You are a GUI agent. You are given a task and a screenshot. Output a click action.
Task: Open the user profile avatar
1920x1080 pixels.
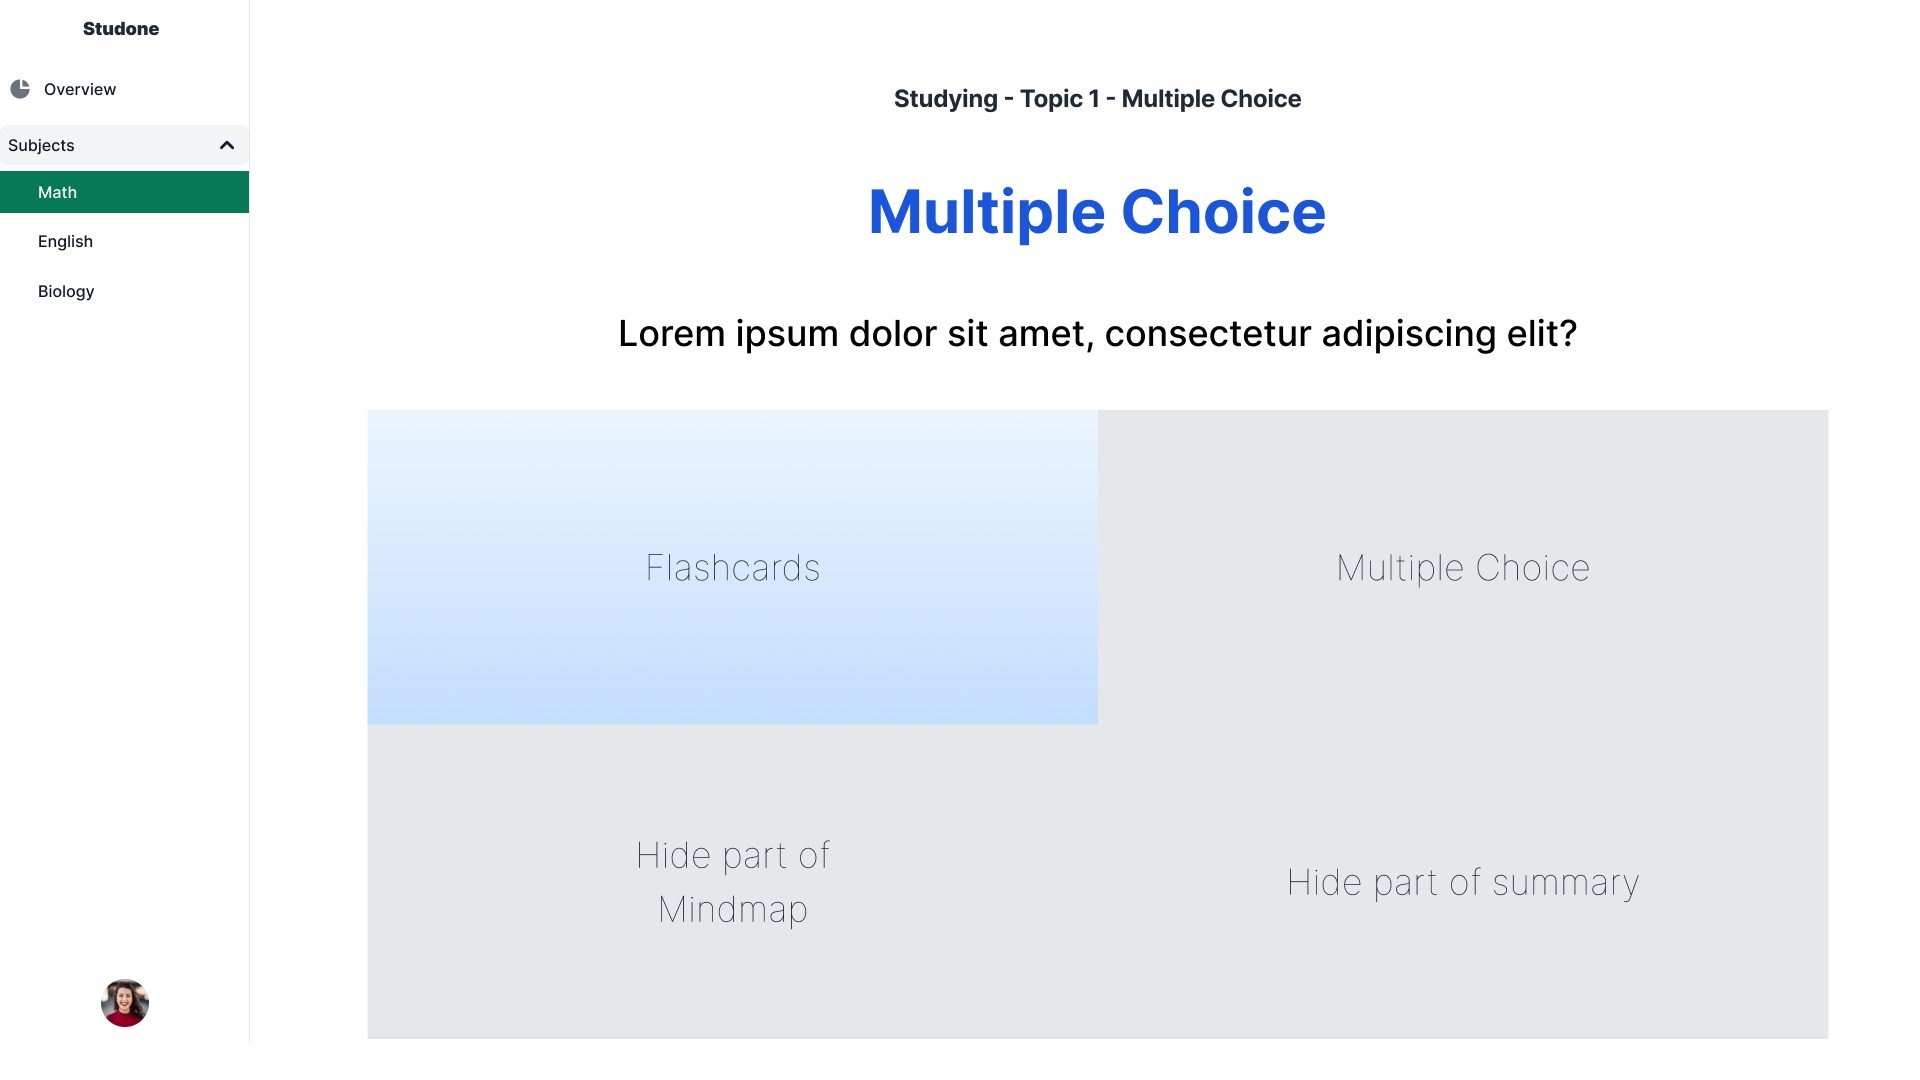coord(125,1003)
